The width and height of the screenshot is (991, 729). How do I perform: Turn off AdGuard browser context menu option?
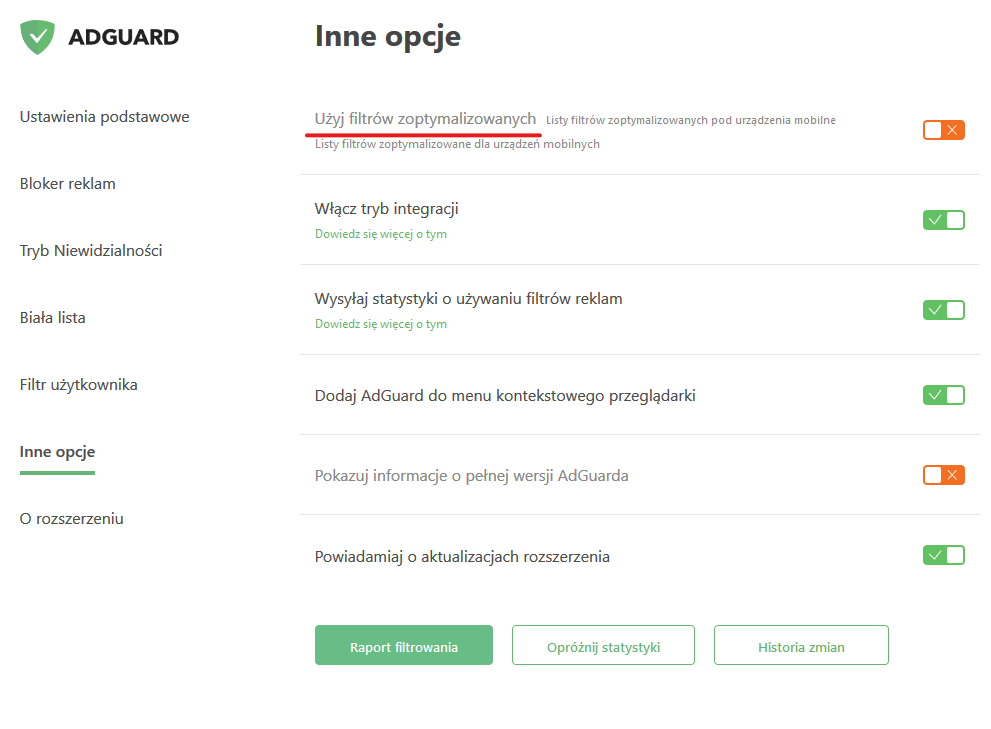tap(944, 394)
